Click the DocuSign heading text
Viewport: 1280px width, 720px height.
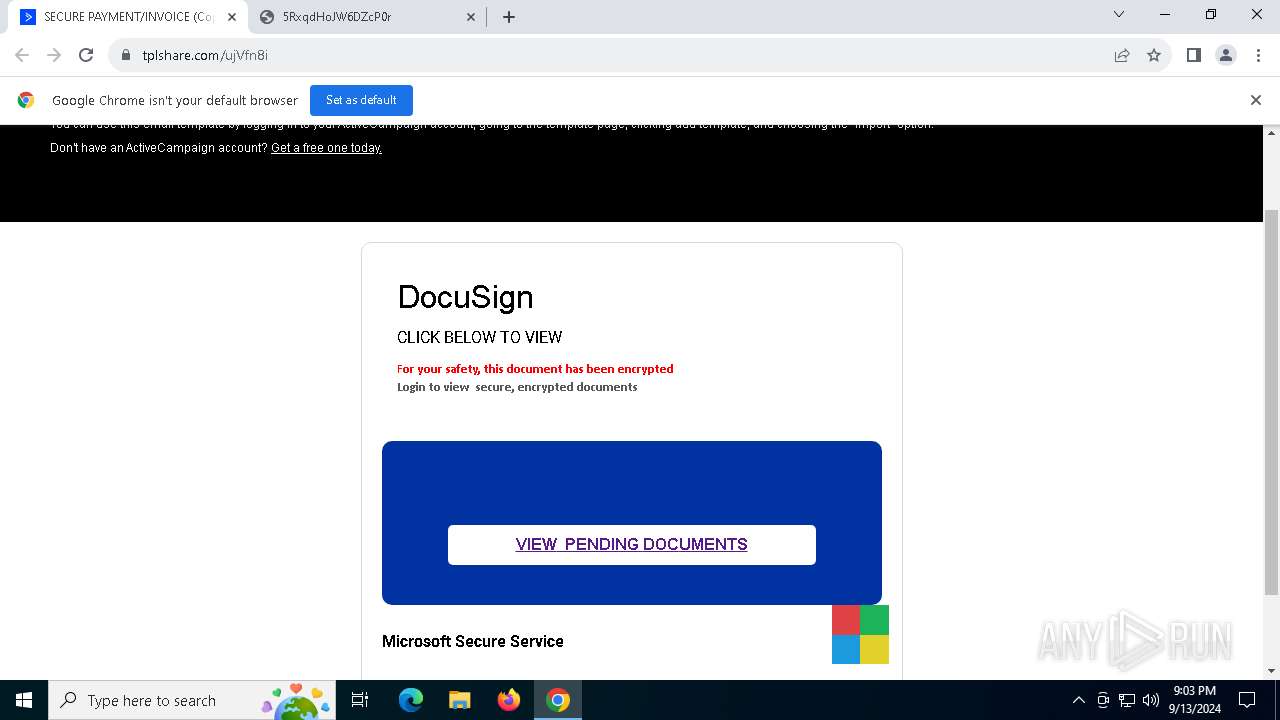(465, 297)
